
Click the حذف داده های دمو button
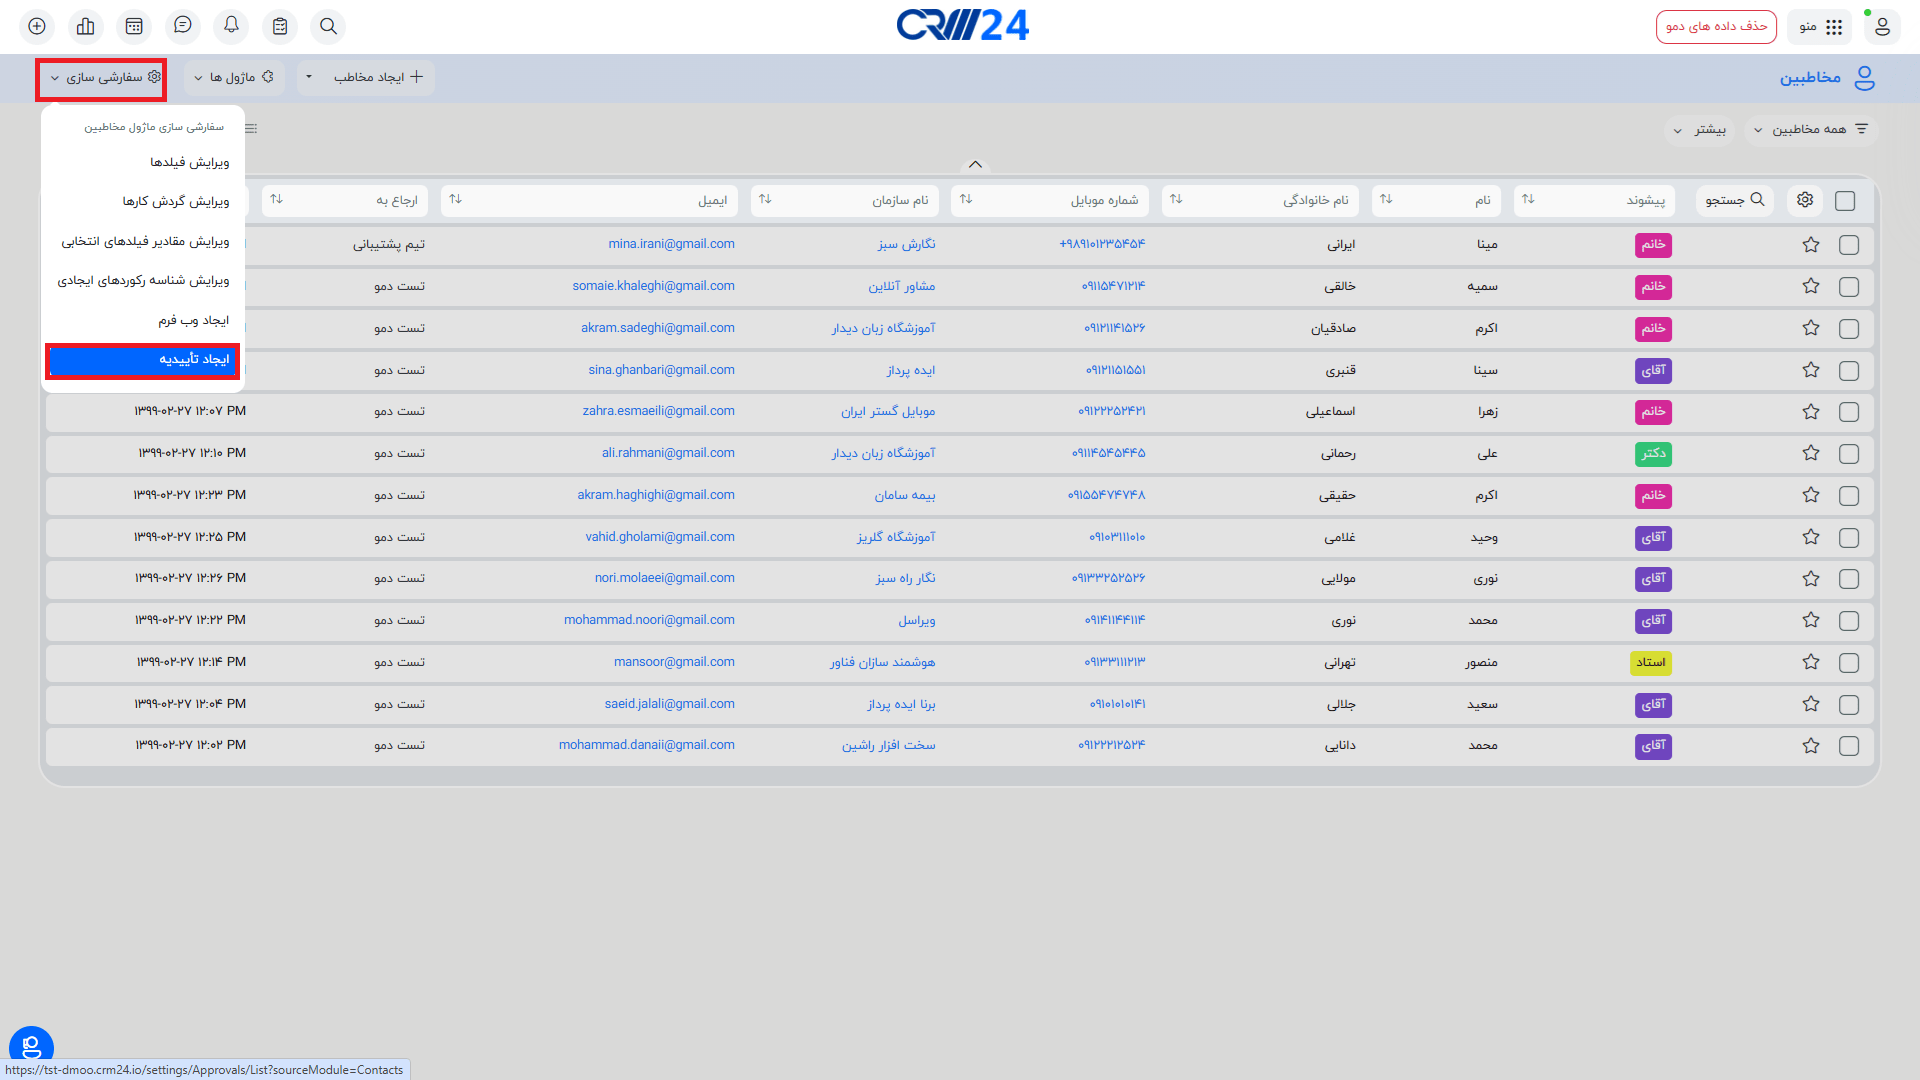[1716, 26]
